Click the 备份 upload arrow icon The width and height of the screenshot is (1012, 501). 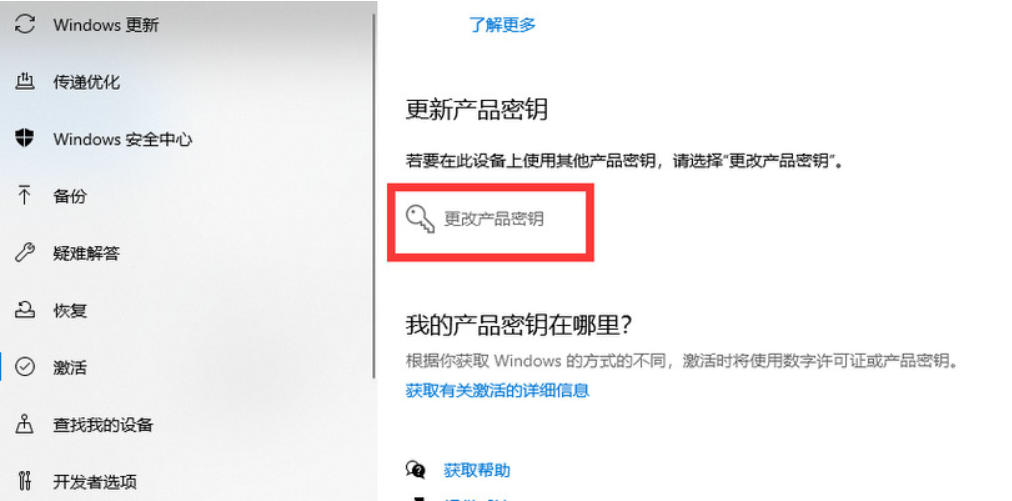[25, 196]
